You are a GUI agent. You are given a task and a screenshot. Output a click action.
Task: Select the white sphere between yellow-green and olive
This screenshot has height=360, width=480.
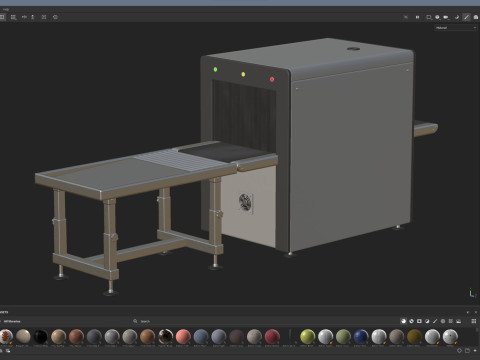(x=325, y=337)
